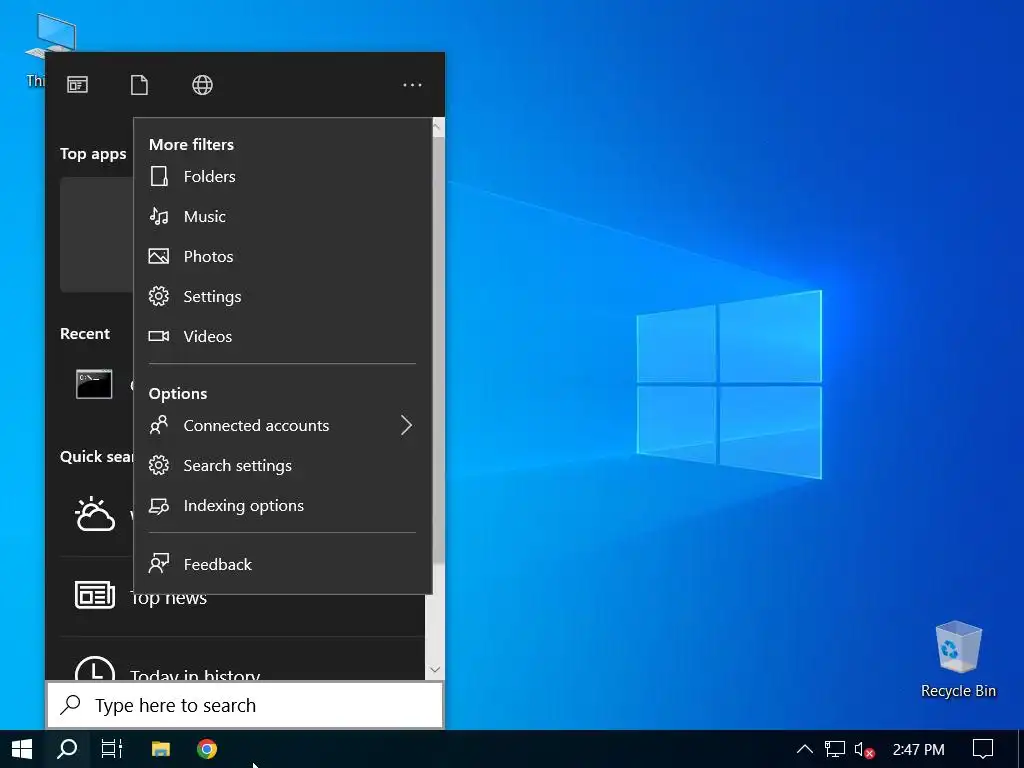Click the Search settings gear icon
1024x768 pixels.
click(159, 465)
